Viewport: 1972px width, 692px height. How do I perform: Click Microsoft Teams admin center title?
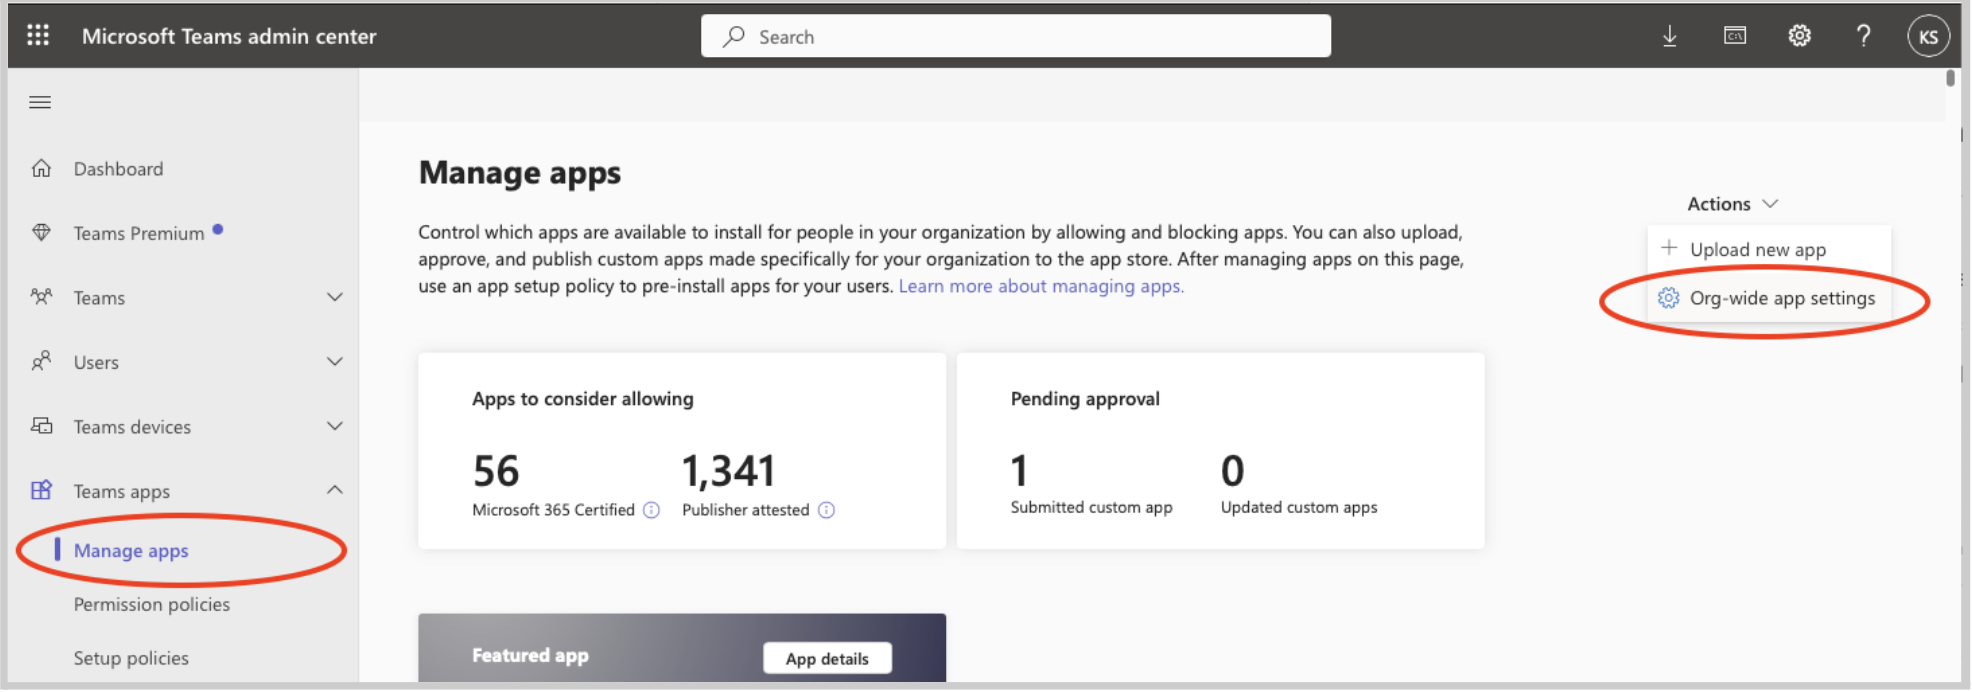click(229, 37)
